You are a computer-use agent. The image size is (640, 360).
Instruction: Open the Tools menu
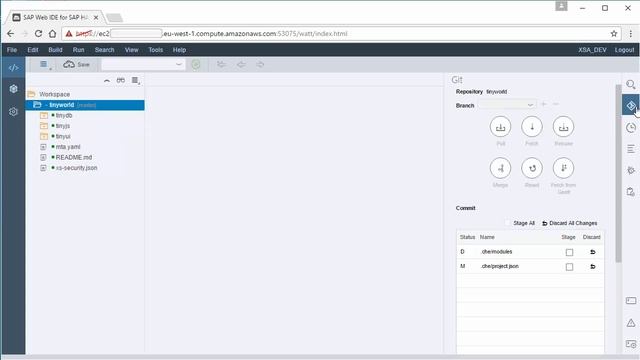(156, 50)
